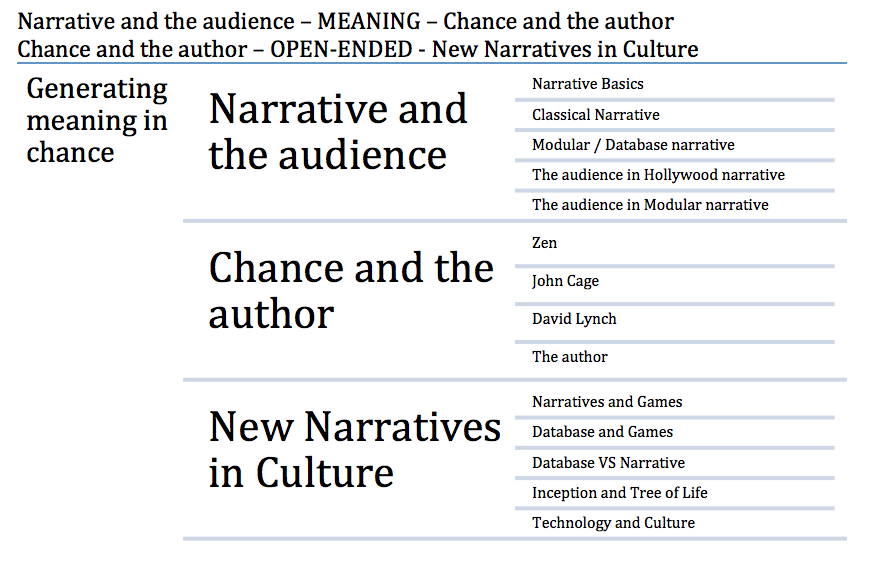This screenshot has width=883, height=567.
Task: Select 'Technology and Culture' item
Action: coord(613,523)
